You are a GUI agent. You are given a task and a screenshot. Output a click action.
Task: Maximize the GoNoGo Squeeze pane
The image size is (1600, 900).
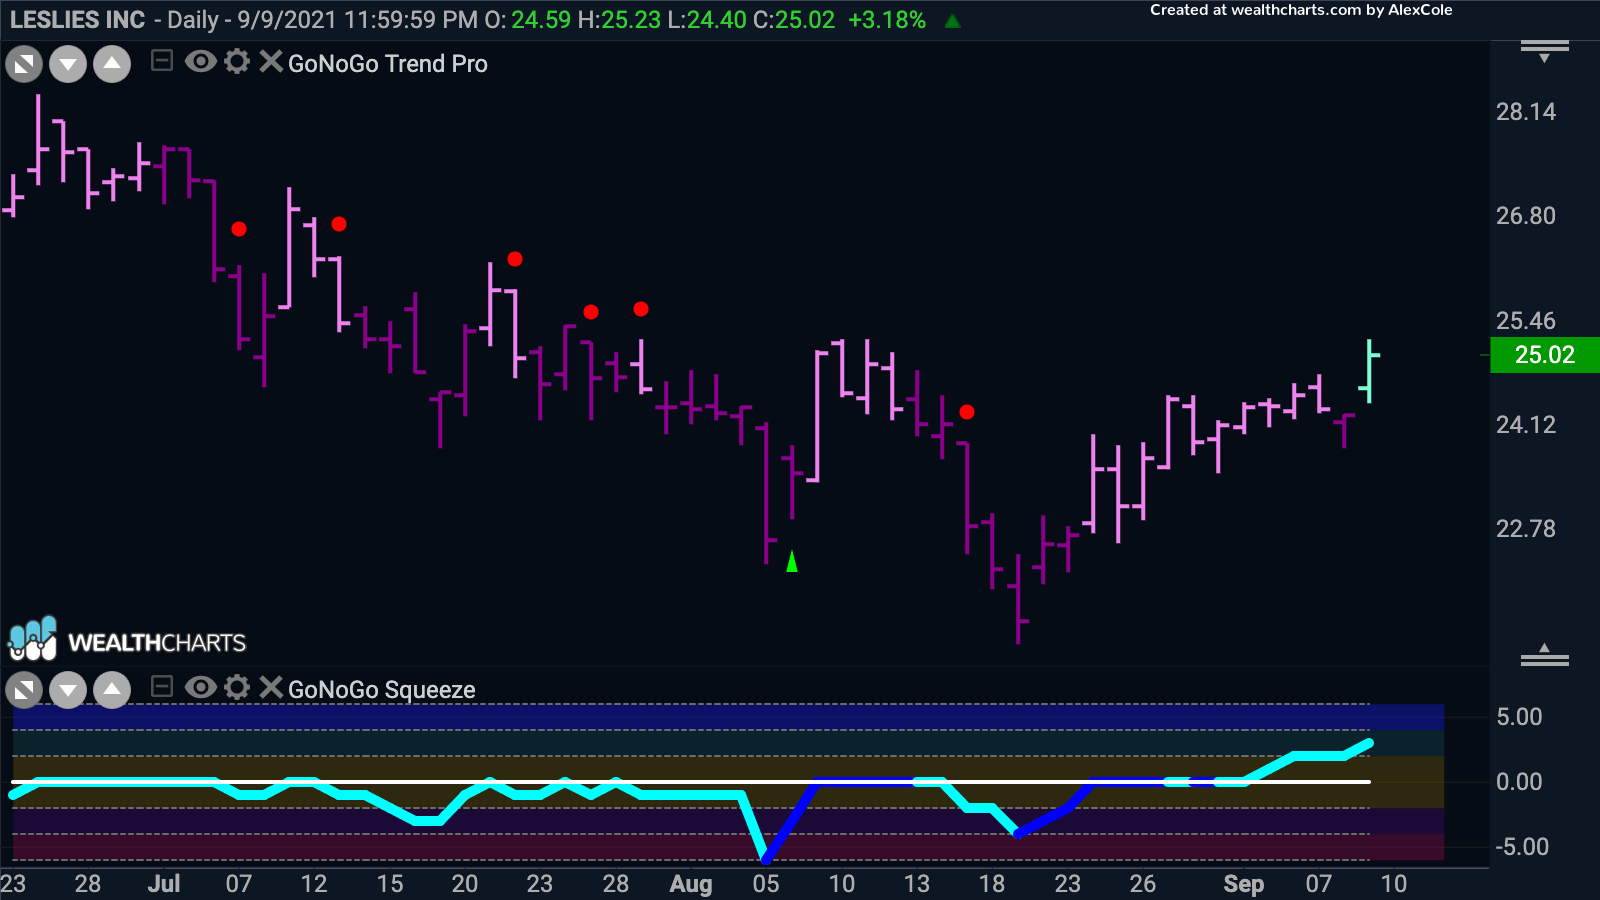click(24, 690)
